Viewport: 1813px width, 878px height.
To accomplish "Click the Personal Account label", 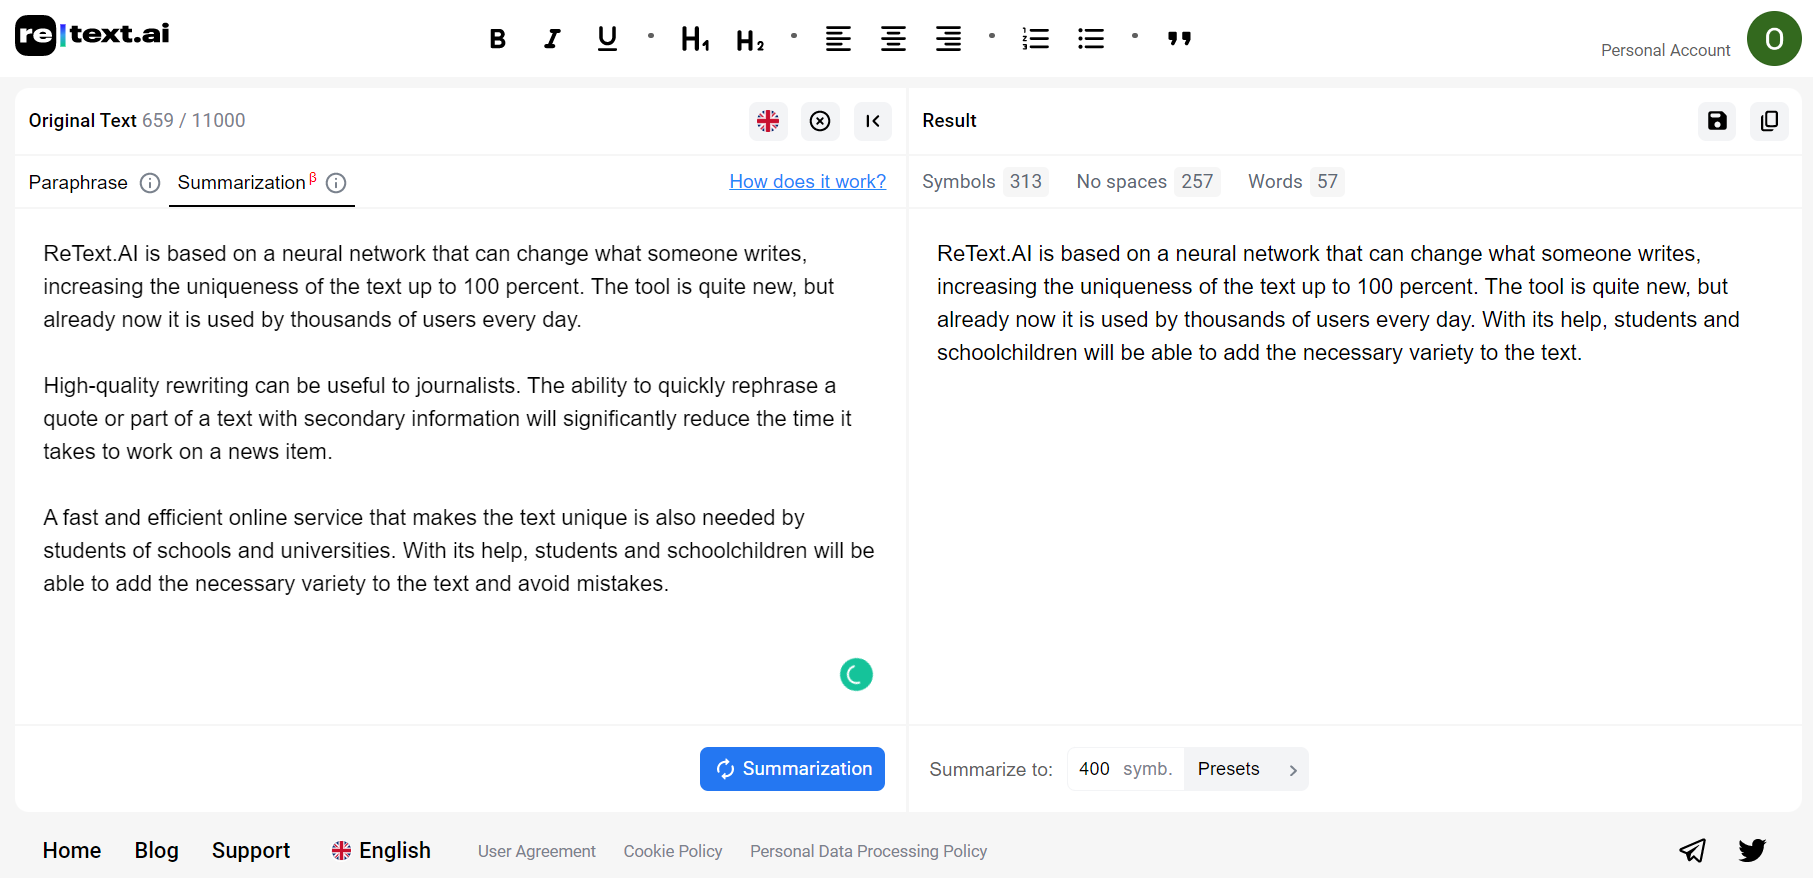I will click(1666, 50).
